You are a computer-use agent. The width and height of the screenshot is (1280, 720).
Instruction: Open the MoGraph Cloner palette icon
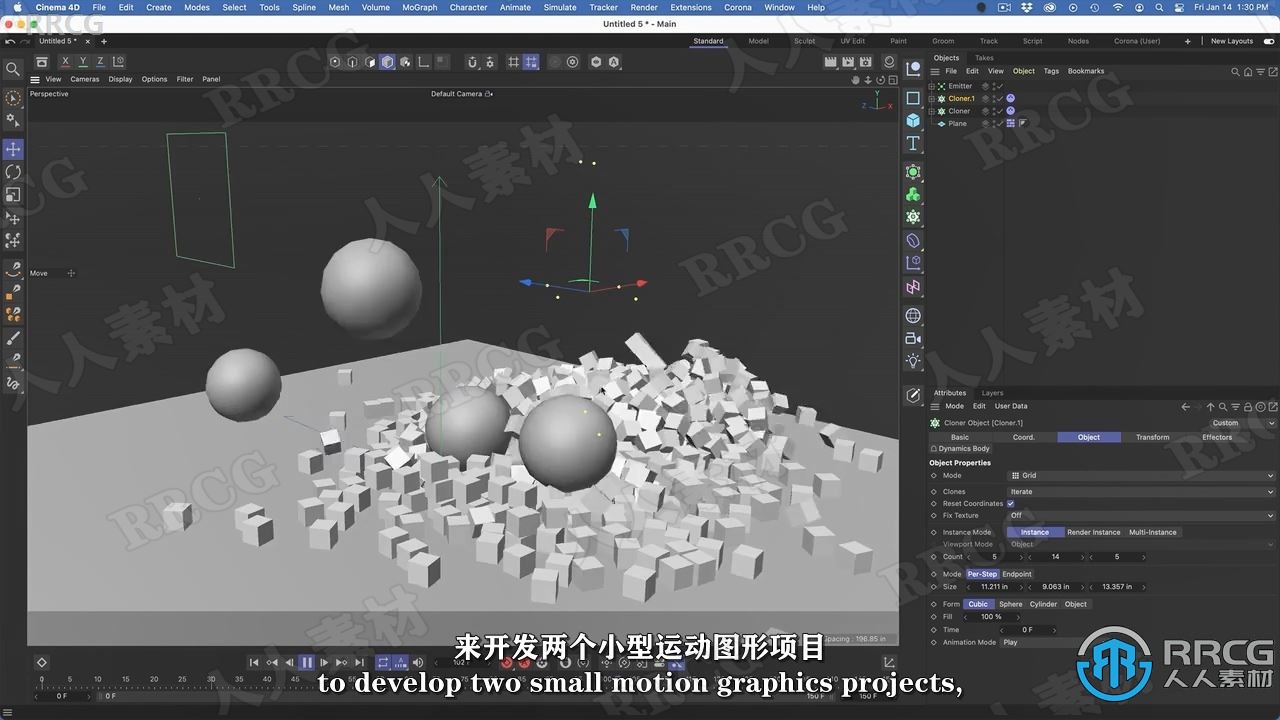pyautogui.click(x=913, y=194)
